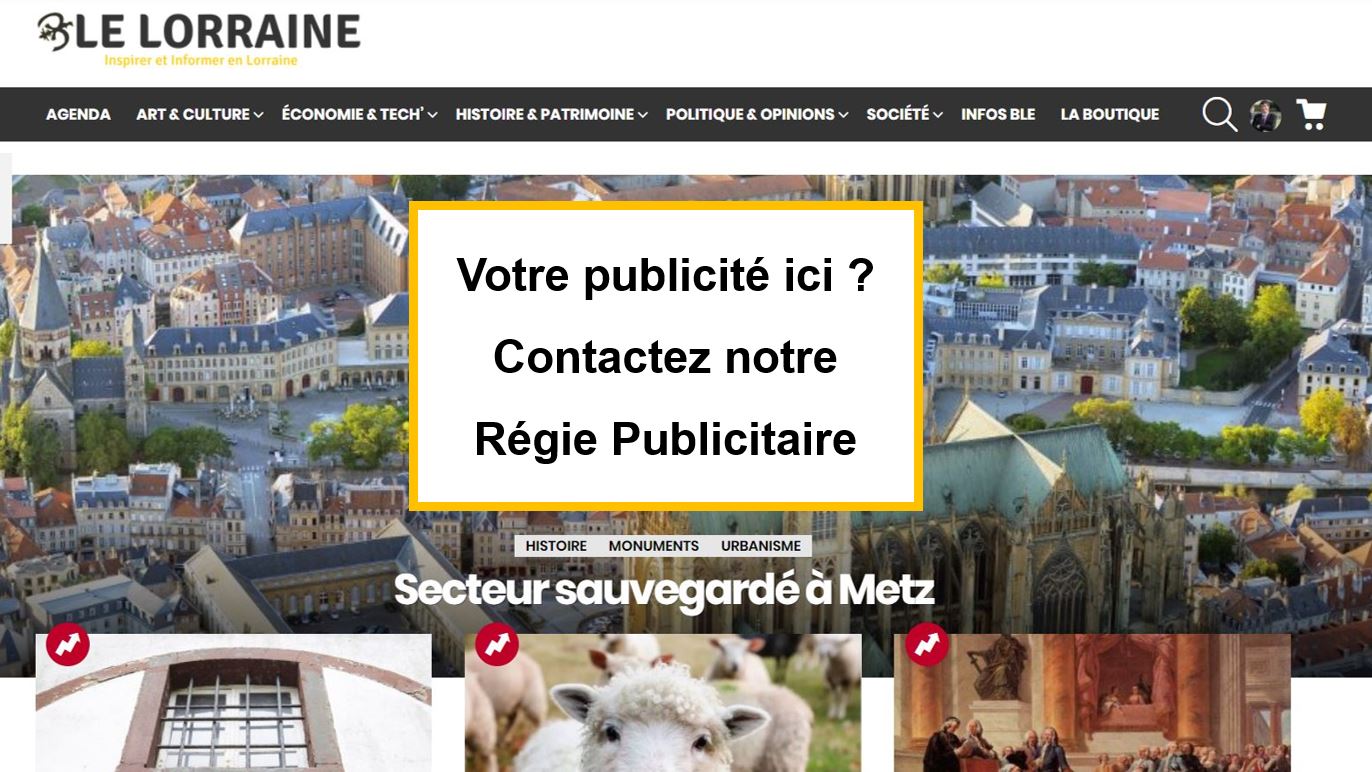Viewport: 1372px width, 772px height.
Task: Select the MONUMENTS category tag
Action: tap(654, 546)
